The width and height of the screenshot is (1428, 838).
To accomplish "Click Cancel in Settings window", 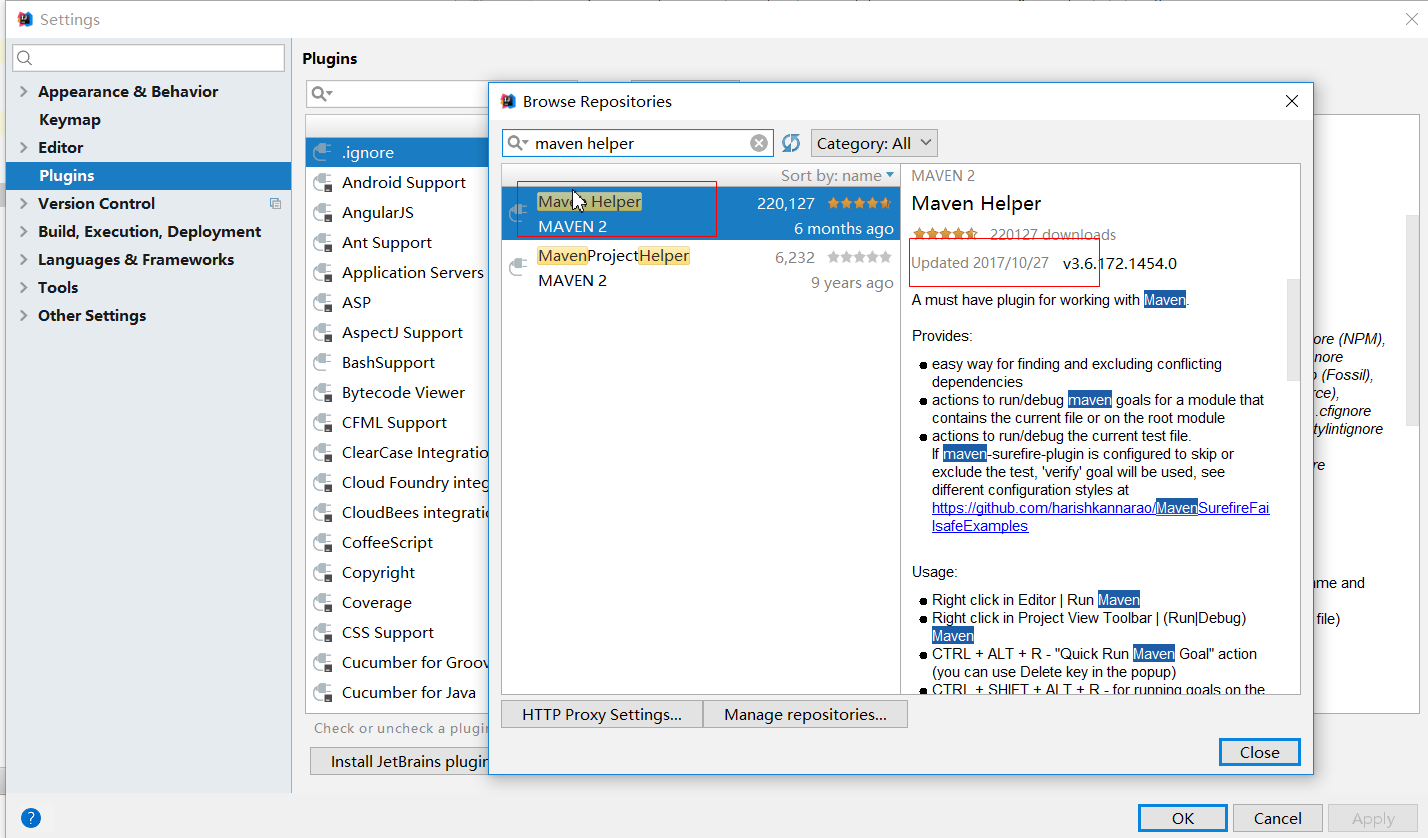I will [1277, 818].
